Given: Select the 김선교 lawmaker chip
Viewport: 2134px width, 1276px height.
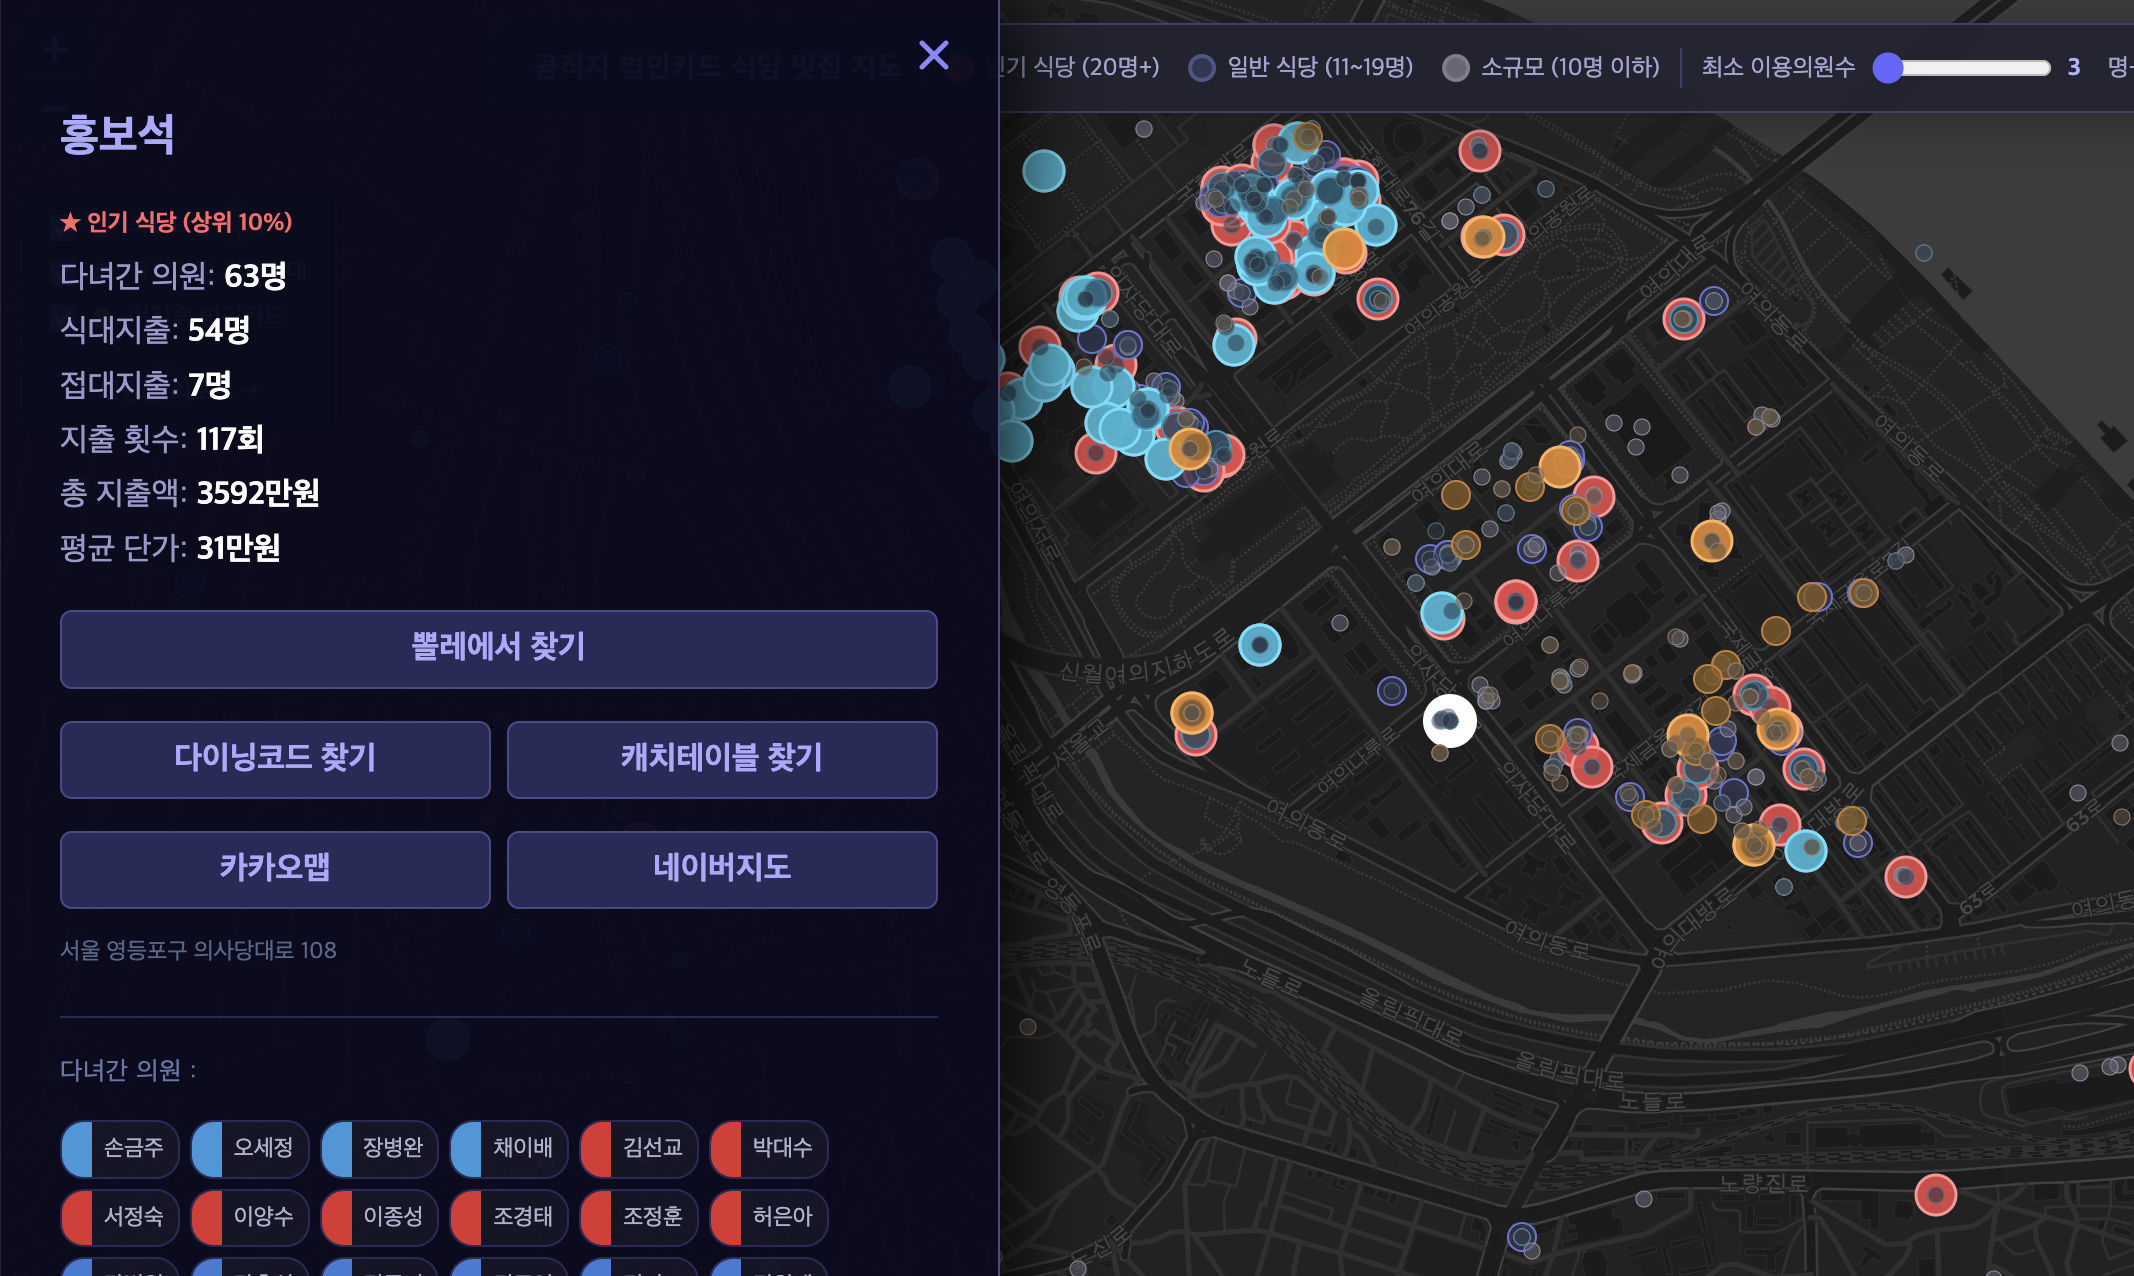Looking at the screenshot, I should point(638,1148).
